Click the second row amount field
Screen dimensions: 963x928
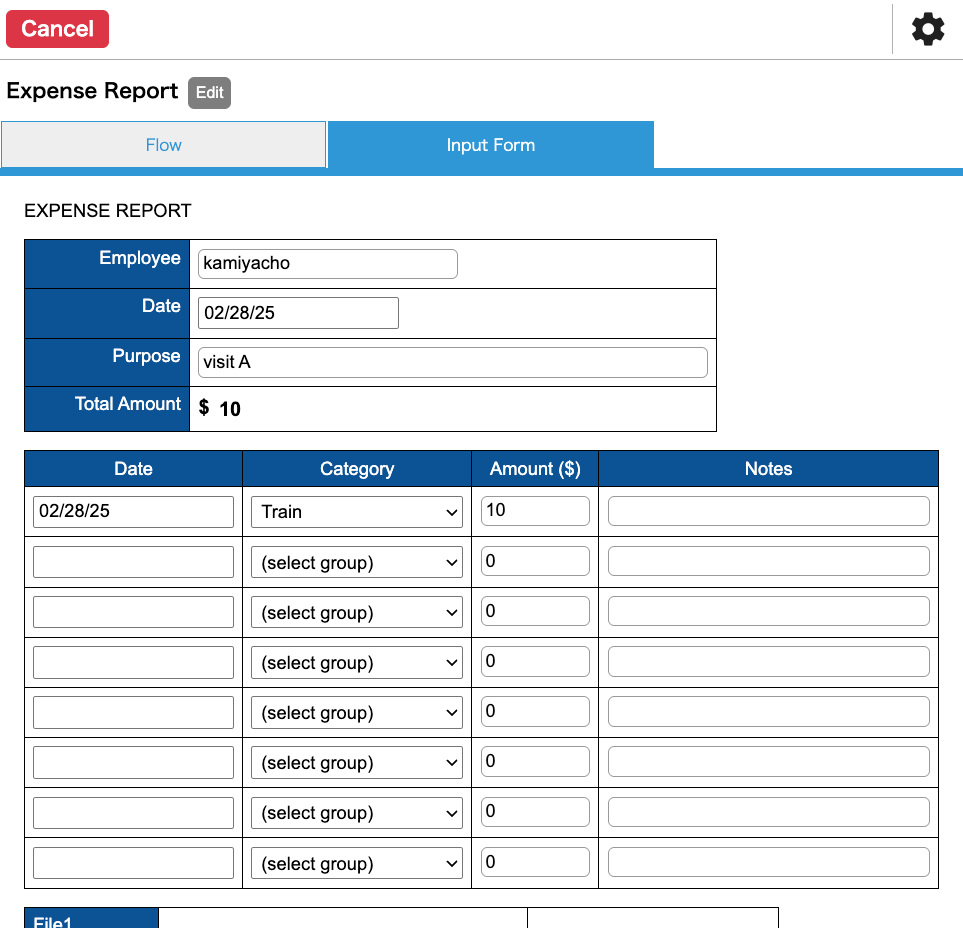(535, 561)
